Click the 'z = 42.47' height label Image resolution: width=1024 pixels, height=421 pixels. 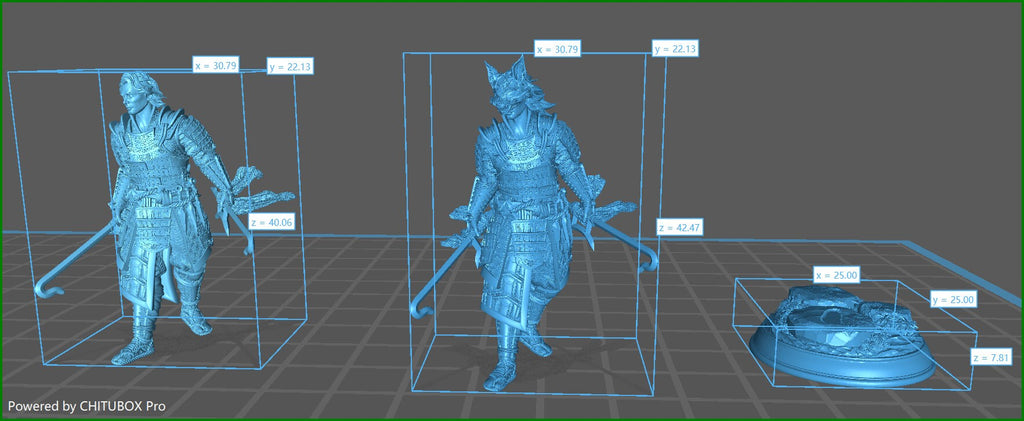click(680, 228)
